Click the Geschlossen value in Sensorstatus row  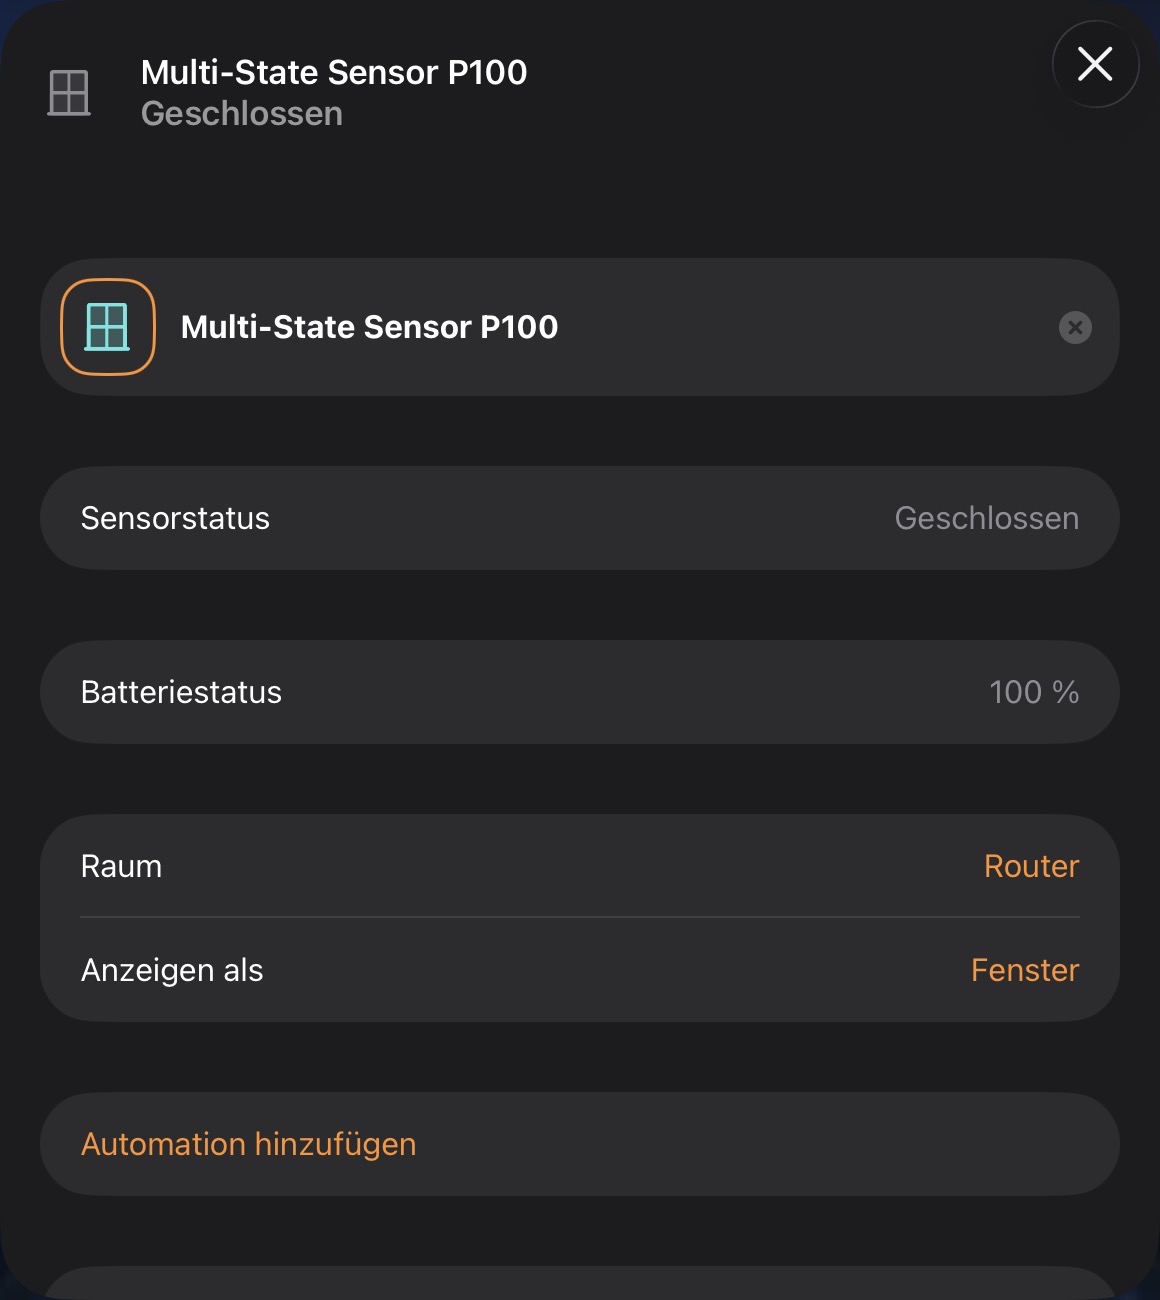point(986,518)
